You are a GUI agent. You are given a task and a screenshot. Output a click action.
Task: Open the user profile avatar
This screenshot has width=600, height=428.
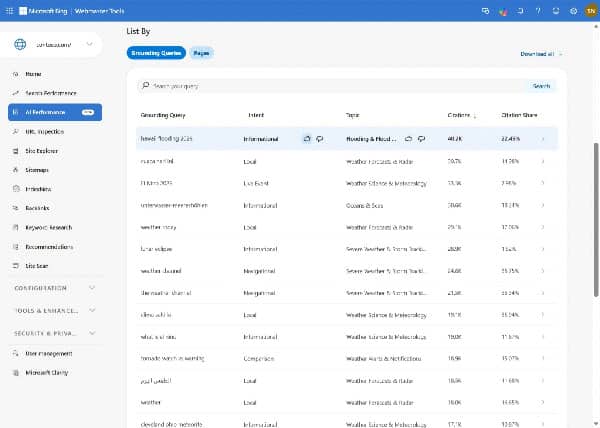(x=591, y=11)
